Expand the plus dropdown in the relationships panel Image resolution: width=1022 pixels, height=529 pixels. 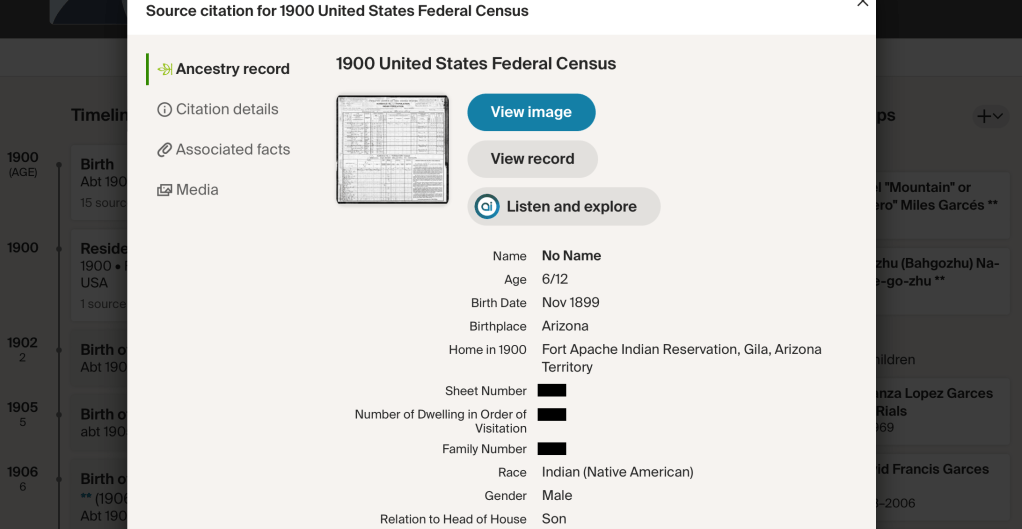click(989, 116)
